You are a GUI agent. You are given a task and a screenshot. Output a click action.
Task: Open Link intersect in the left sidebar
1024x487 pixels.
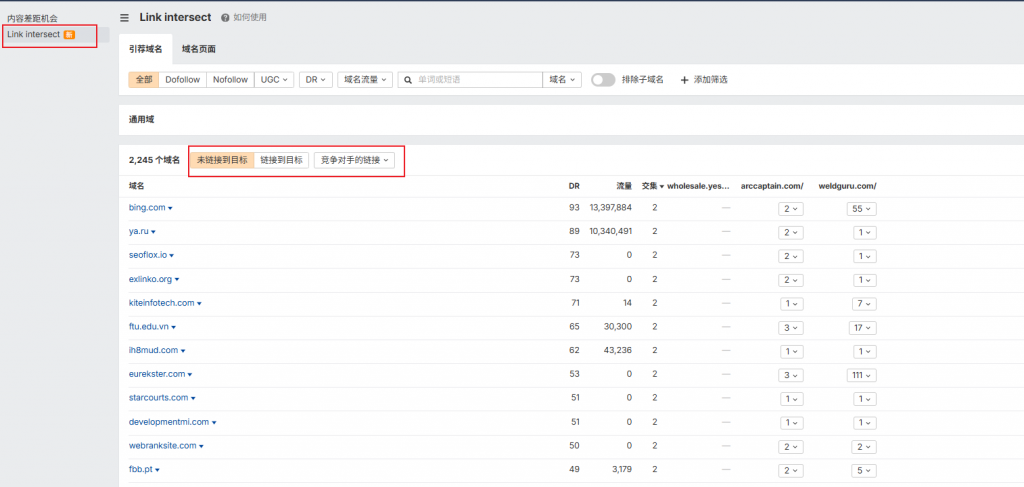coord(34,34)
